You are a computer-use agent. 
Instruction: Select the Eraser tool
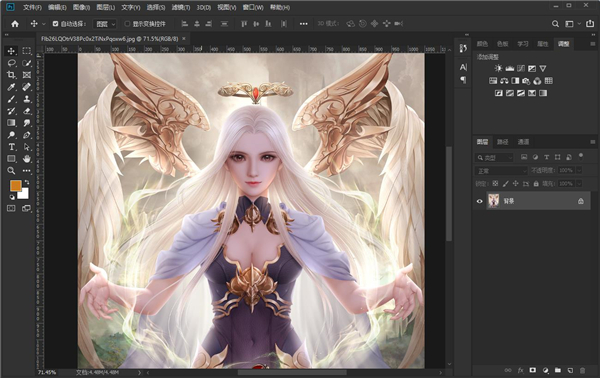pos(26,111)
